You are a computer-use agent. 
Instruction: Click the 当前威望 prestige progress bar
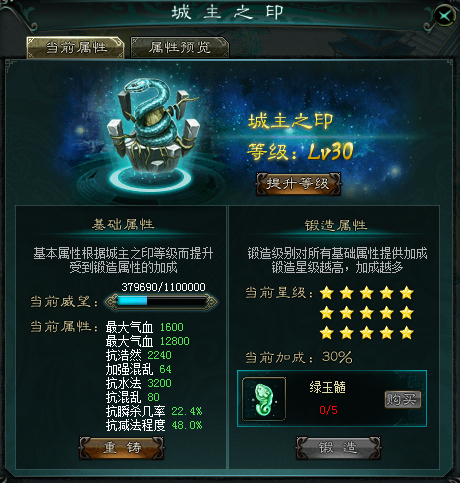tap(161, 302)
